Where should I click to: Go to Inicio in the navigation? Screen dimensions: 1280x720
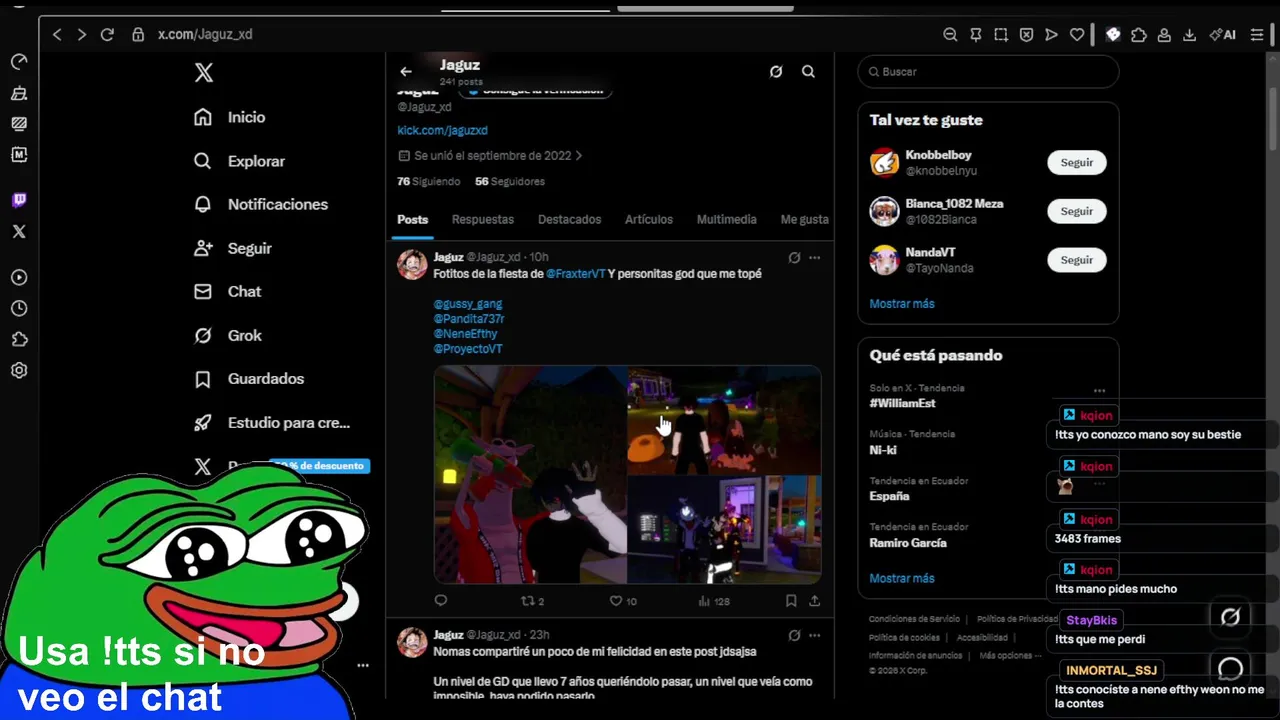[230, 117]
